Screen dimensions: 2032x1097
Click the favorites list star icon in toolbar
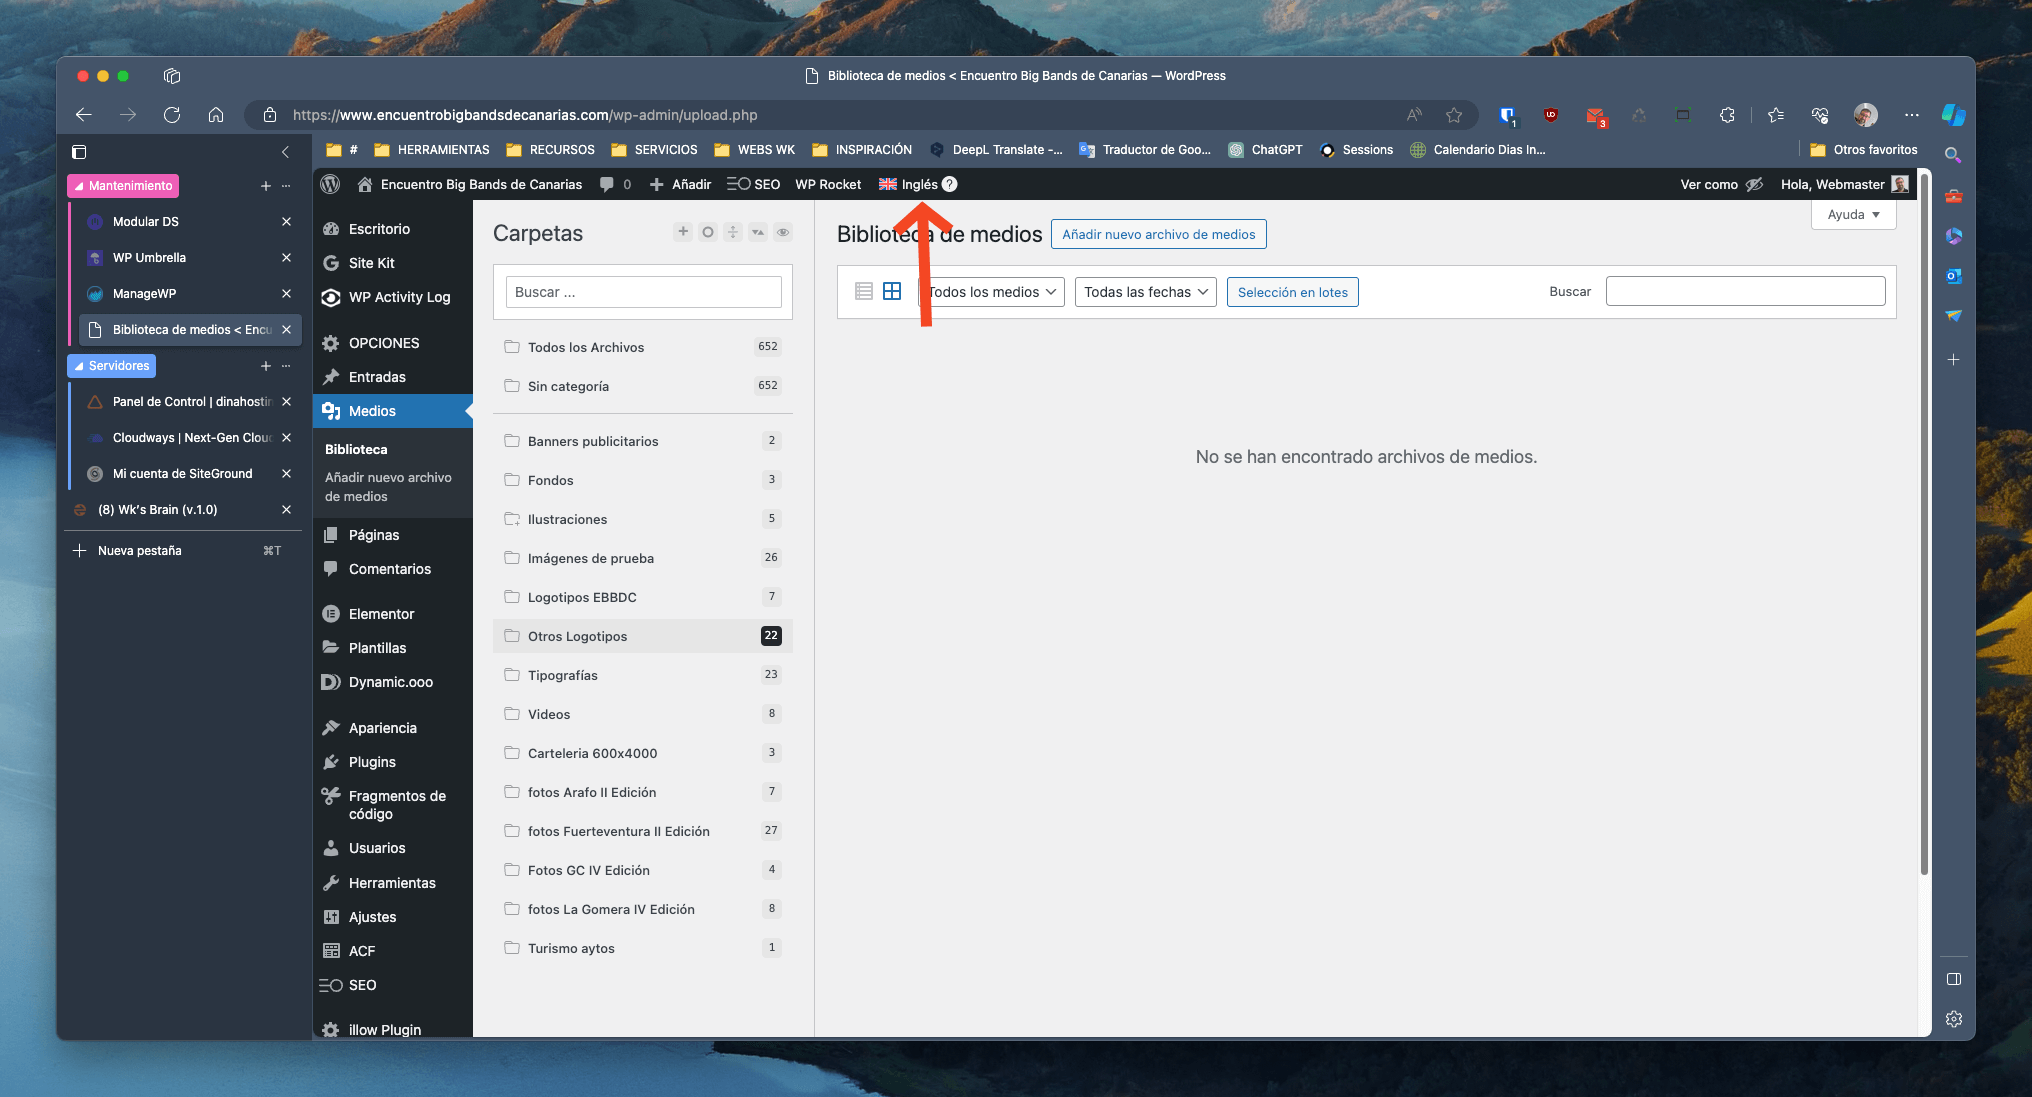[1776, 115]
